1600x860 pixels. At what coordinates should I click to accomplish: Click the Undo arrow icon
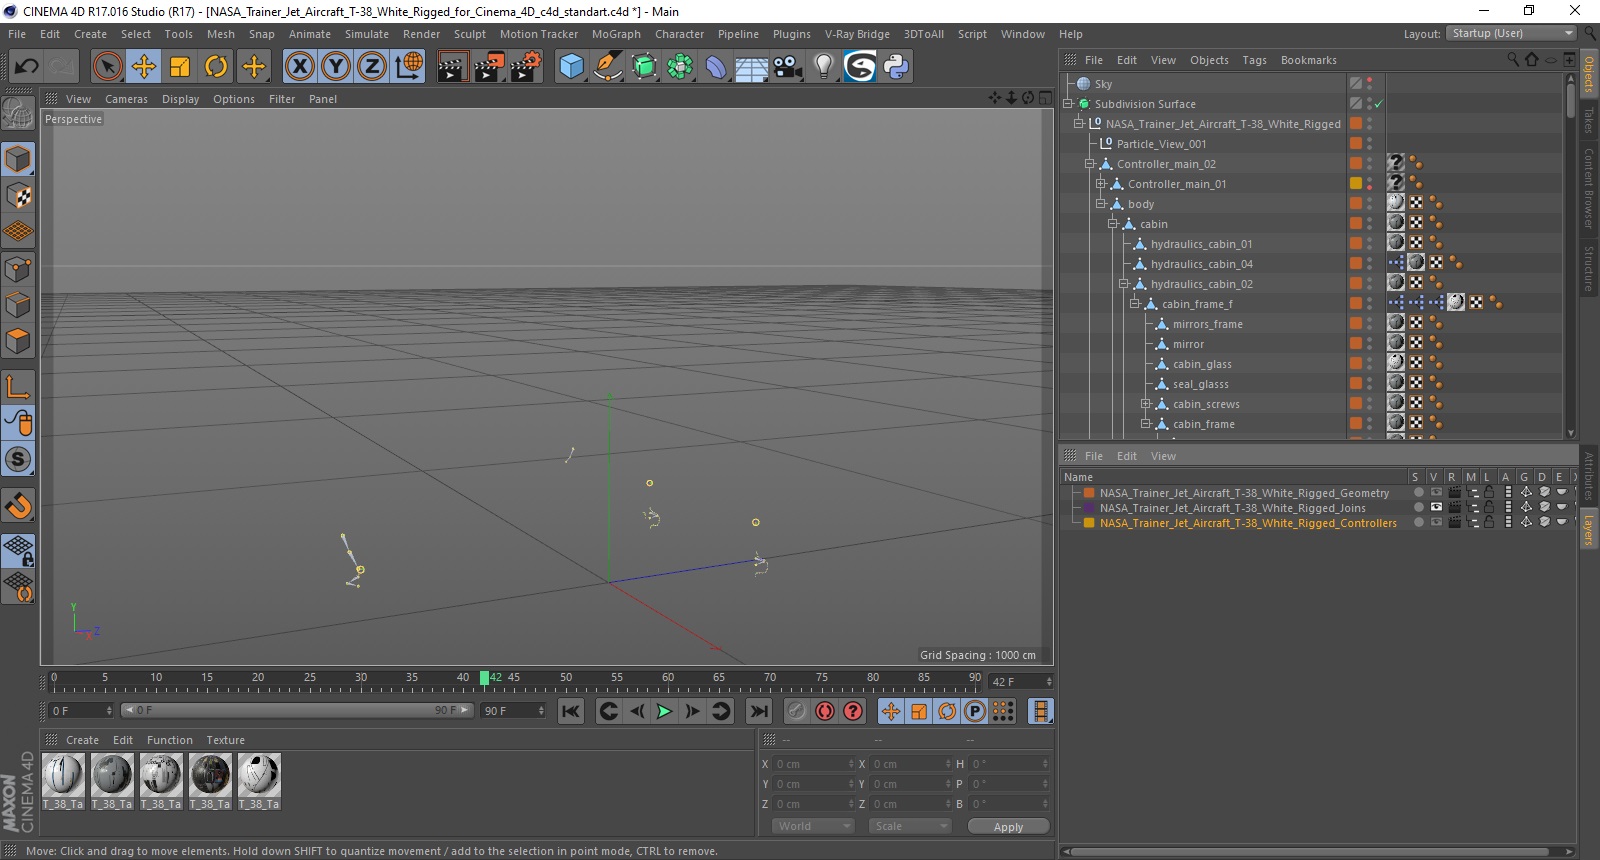(x=26, y=67)
